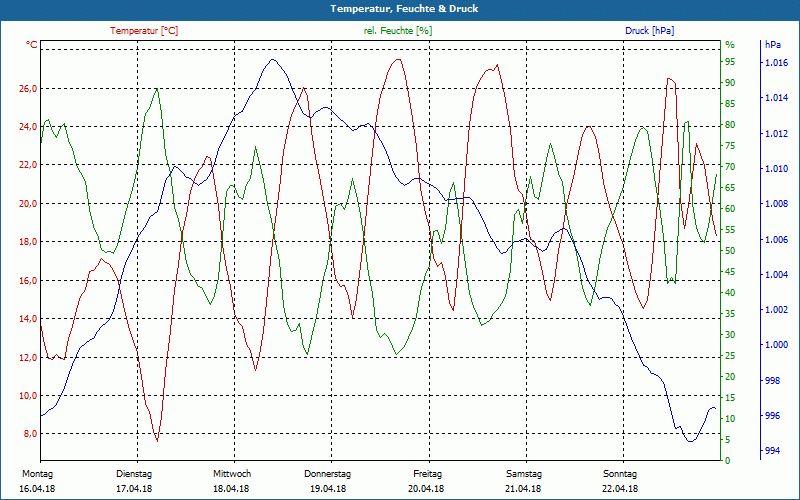Click the 12,0 temperature axis value
The width and height of the screenshot is (800, 500).
[29, 358]
